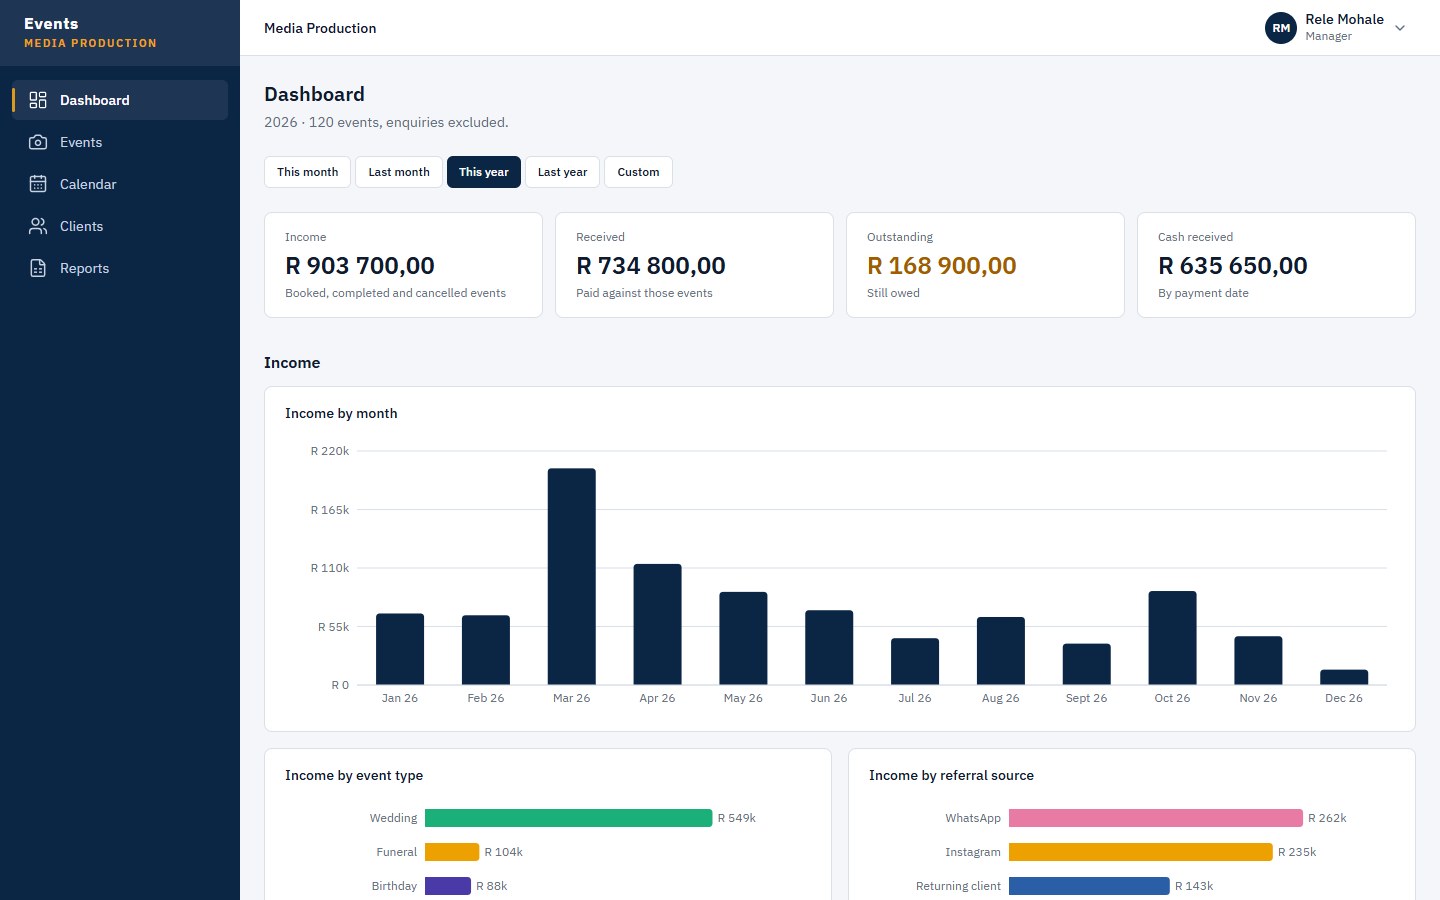Click the RM user avatar
This screenshot has width=1440, height=900.
click(x=1281, y=28)
